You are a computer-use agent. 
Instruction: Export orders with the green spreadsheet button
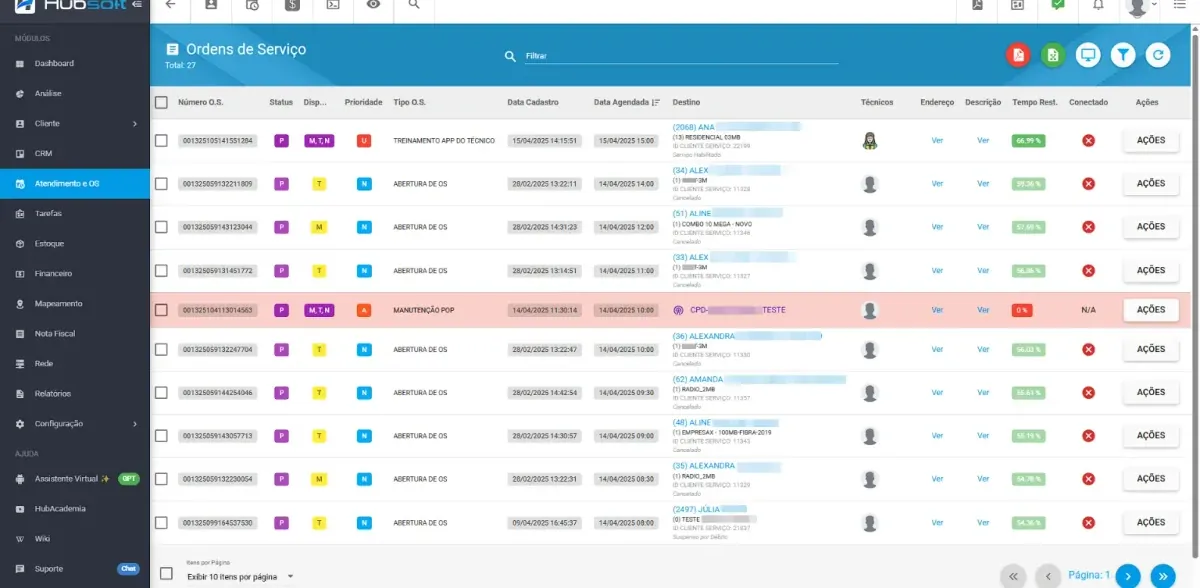pos(1053,56)
